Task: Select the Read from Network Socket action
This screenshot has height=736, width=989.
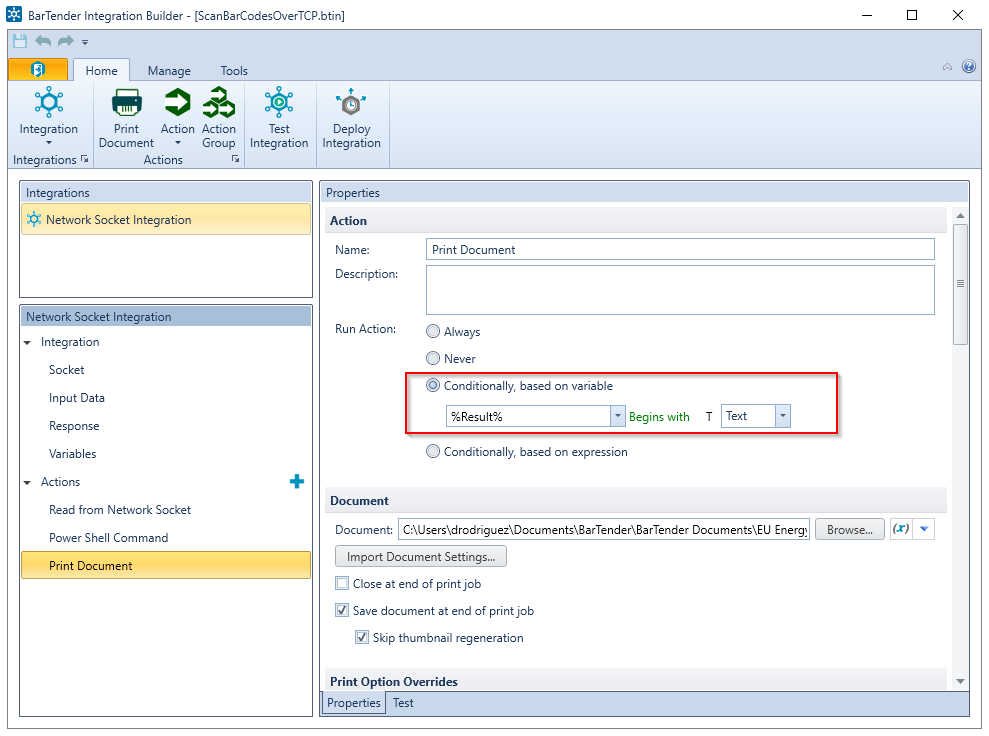Action: pyautogui.click(x=120, y=510)
